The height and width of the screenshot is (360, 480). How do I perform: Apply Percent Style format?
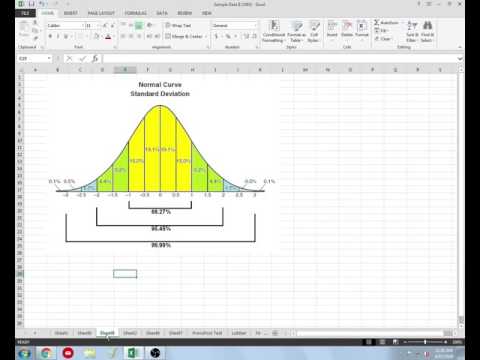(x=228, y=36)
